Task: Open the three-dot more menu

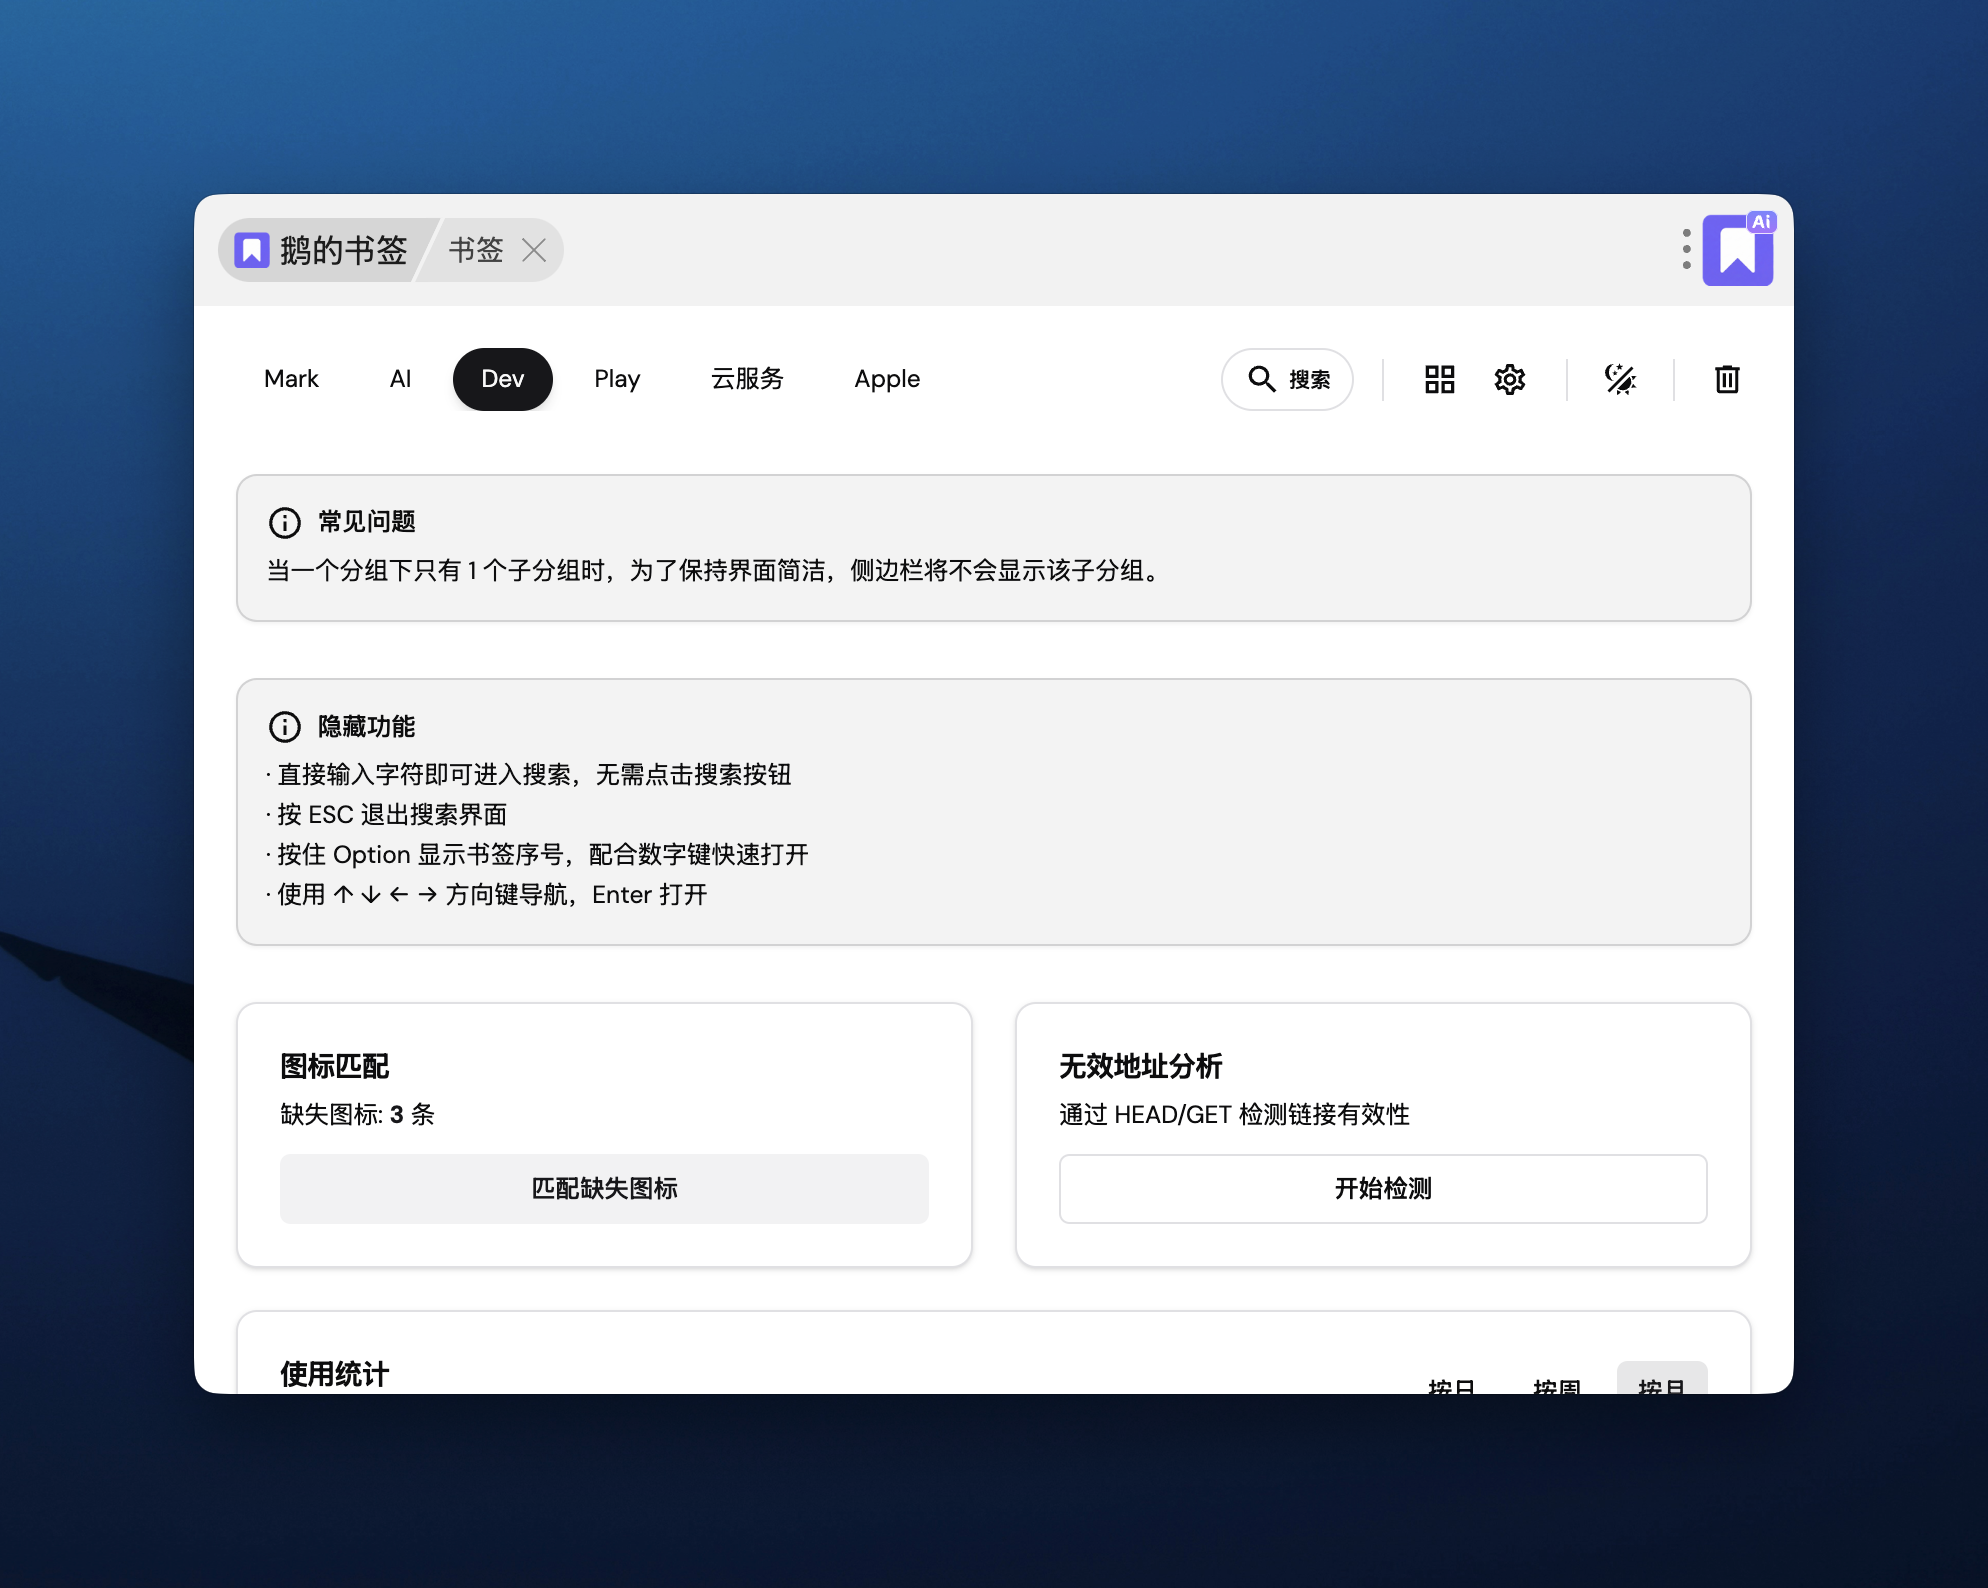Action: [x=1686, y=249]
